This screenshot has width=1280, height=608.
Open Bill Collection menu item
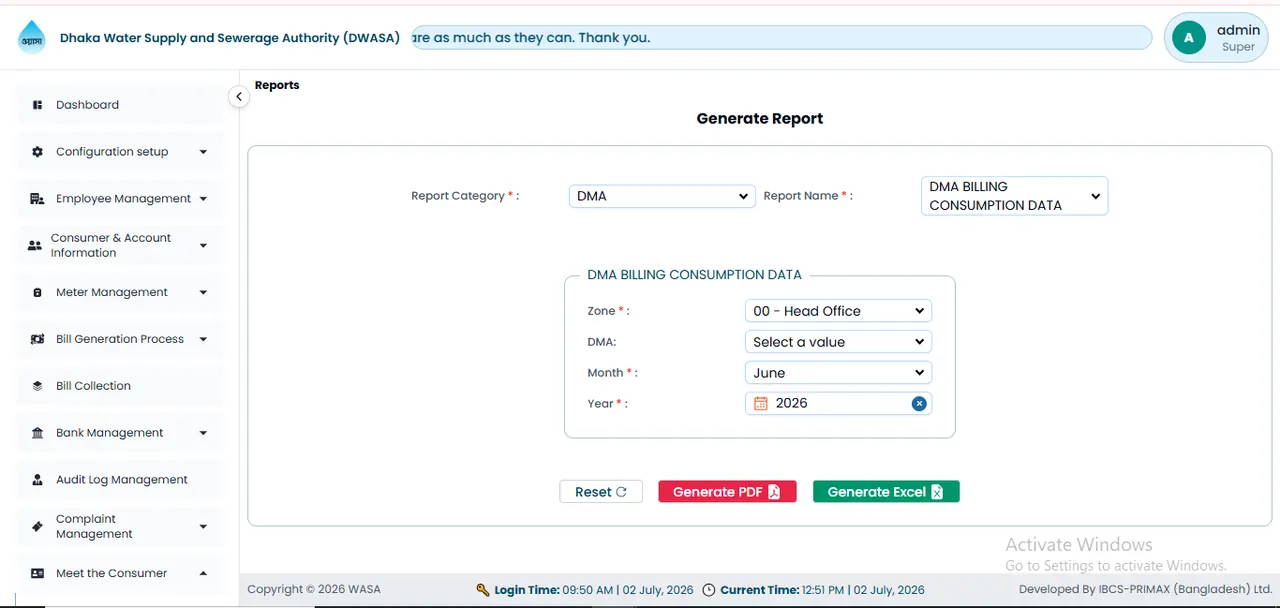coord(120,386)
